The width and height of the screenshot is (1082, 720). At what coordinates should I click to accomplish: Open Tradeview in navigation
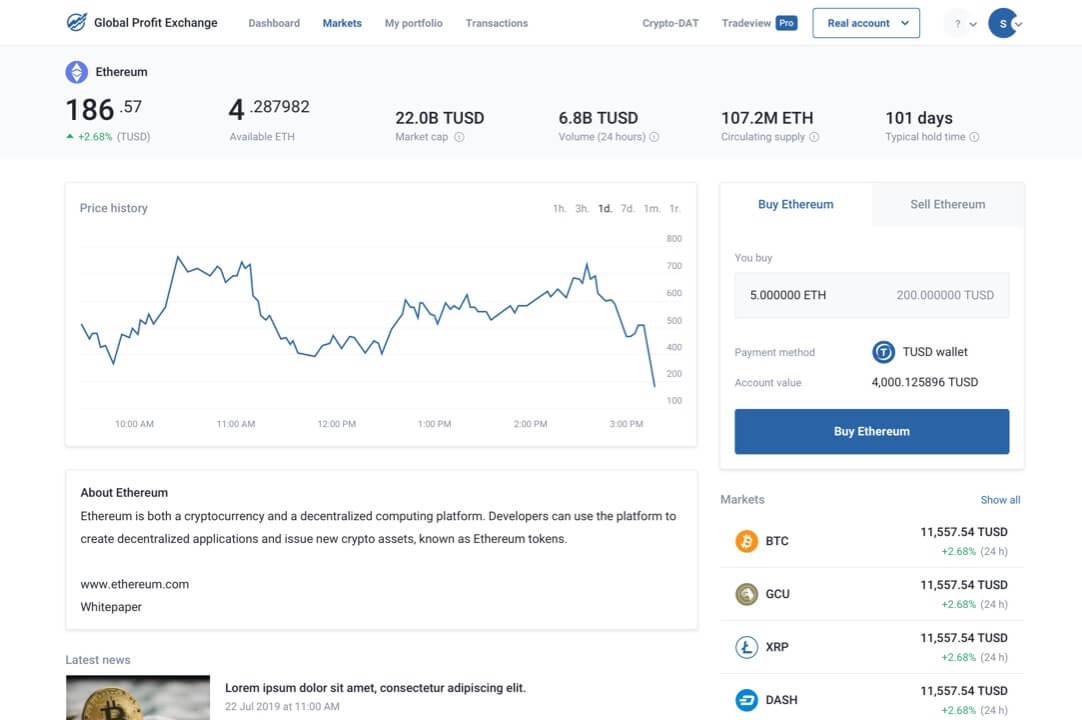(x=747, y=23)
